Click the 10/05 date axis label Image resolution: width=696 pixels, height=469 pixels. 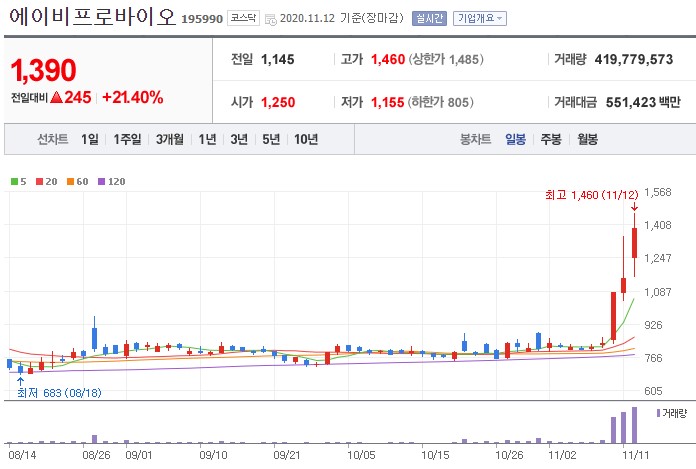click(x=361, y=455)
